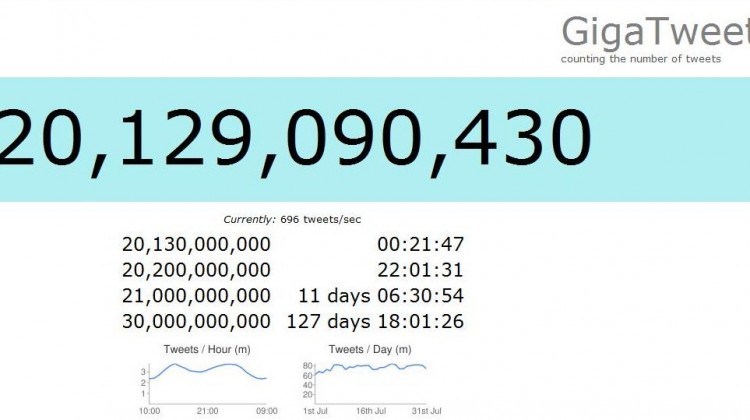Viewport: 750px width, 420px height.
Task: Select the 20,200,000,000 milestone number
Action: (196, 270)
